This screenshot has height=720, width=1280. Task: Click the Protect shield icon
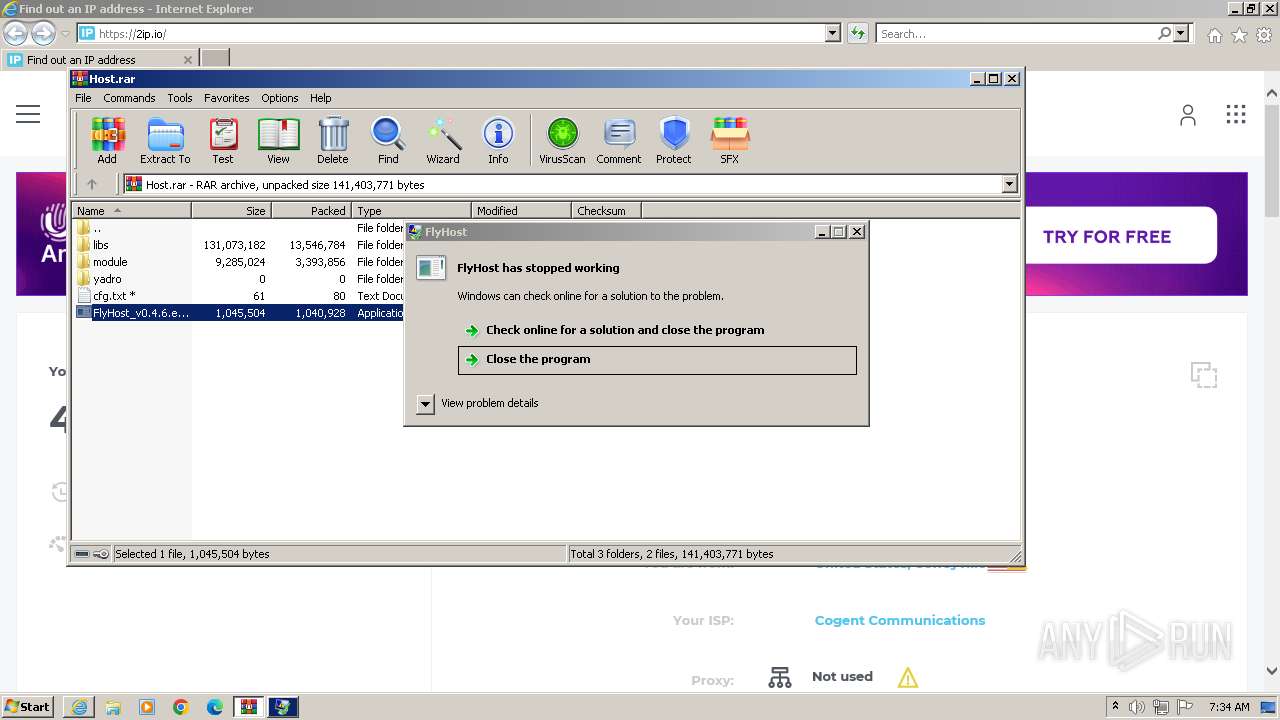click(x=674, y=140)
